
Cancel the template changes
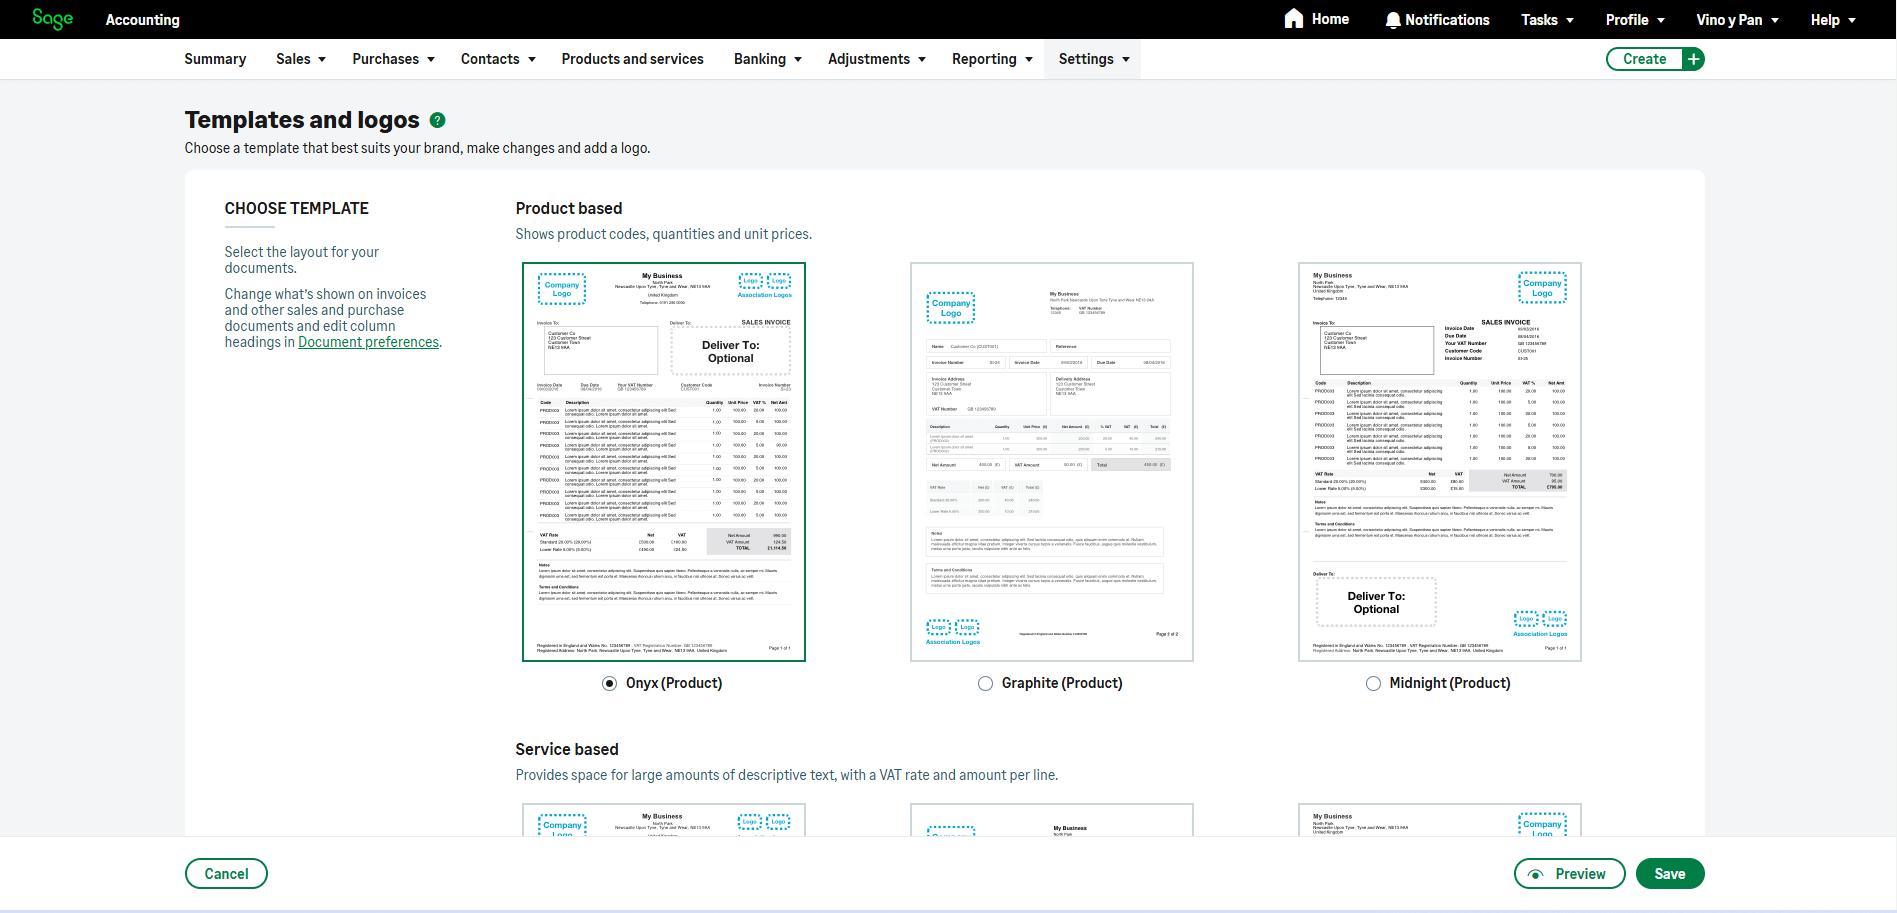pos(226,873)
